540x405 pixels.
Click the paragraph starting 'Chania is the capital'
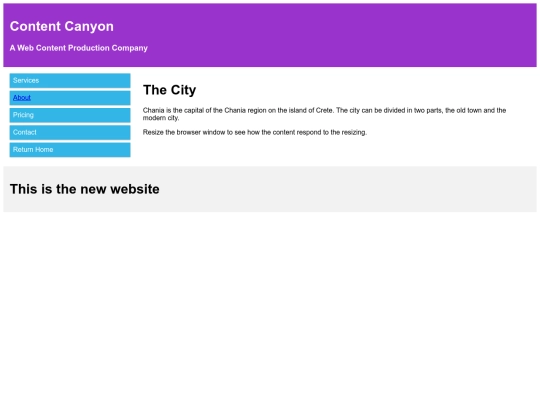[x=324, y=114]
